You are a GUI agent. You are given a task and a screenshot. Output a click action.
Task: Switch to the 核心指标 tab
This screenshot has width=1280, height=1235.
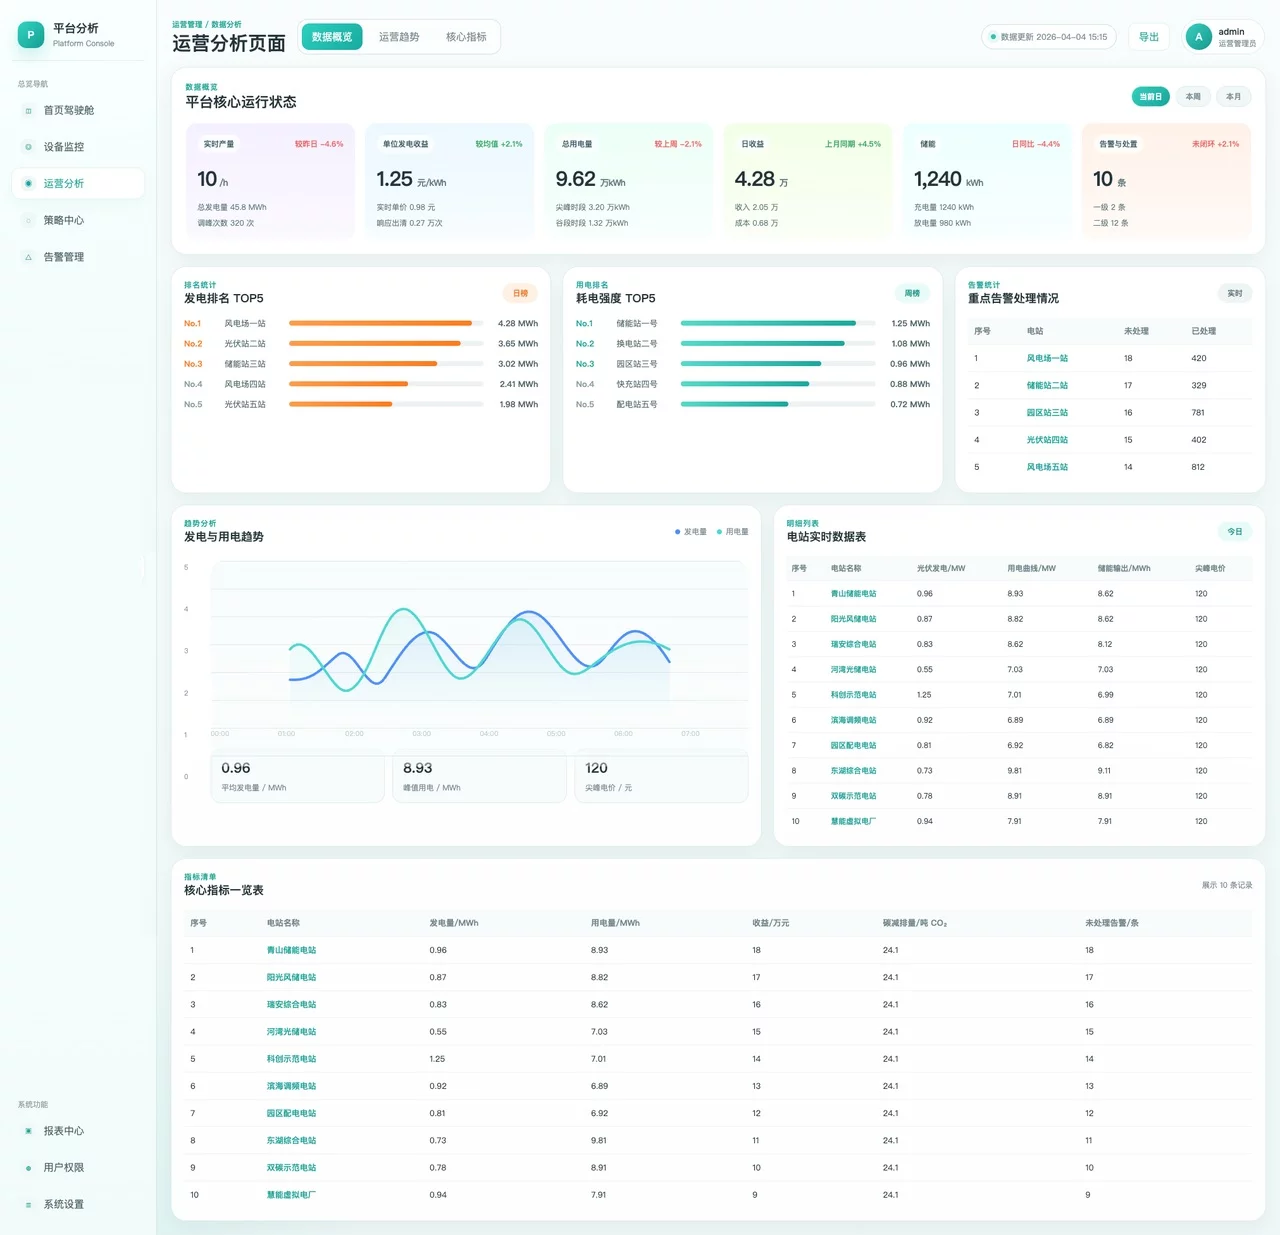click(x=466, y=37)
